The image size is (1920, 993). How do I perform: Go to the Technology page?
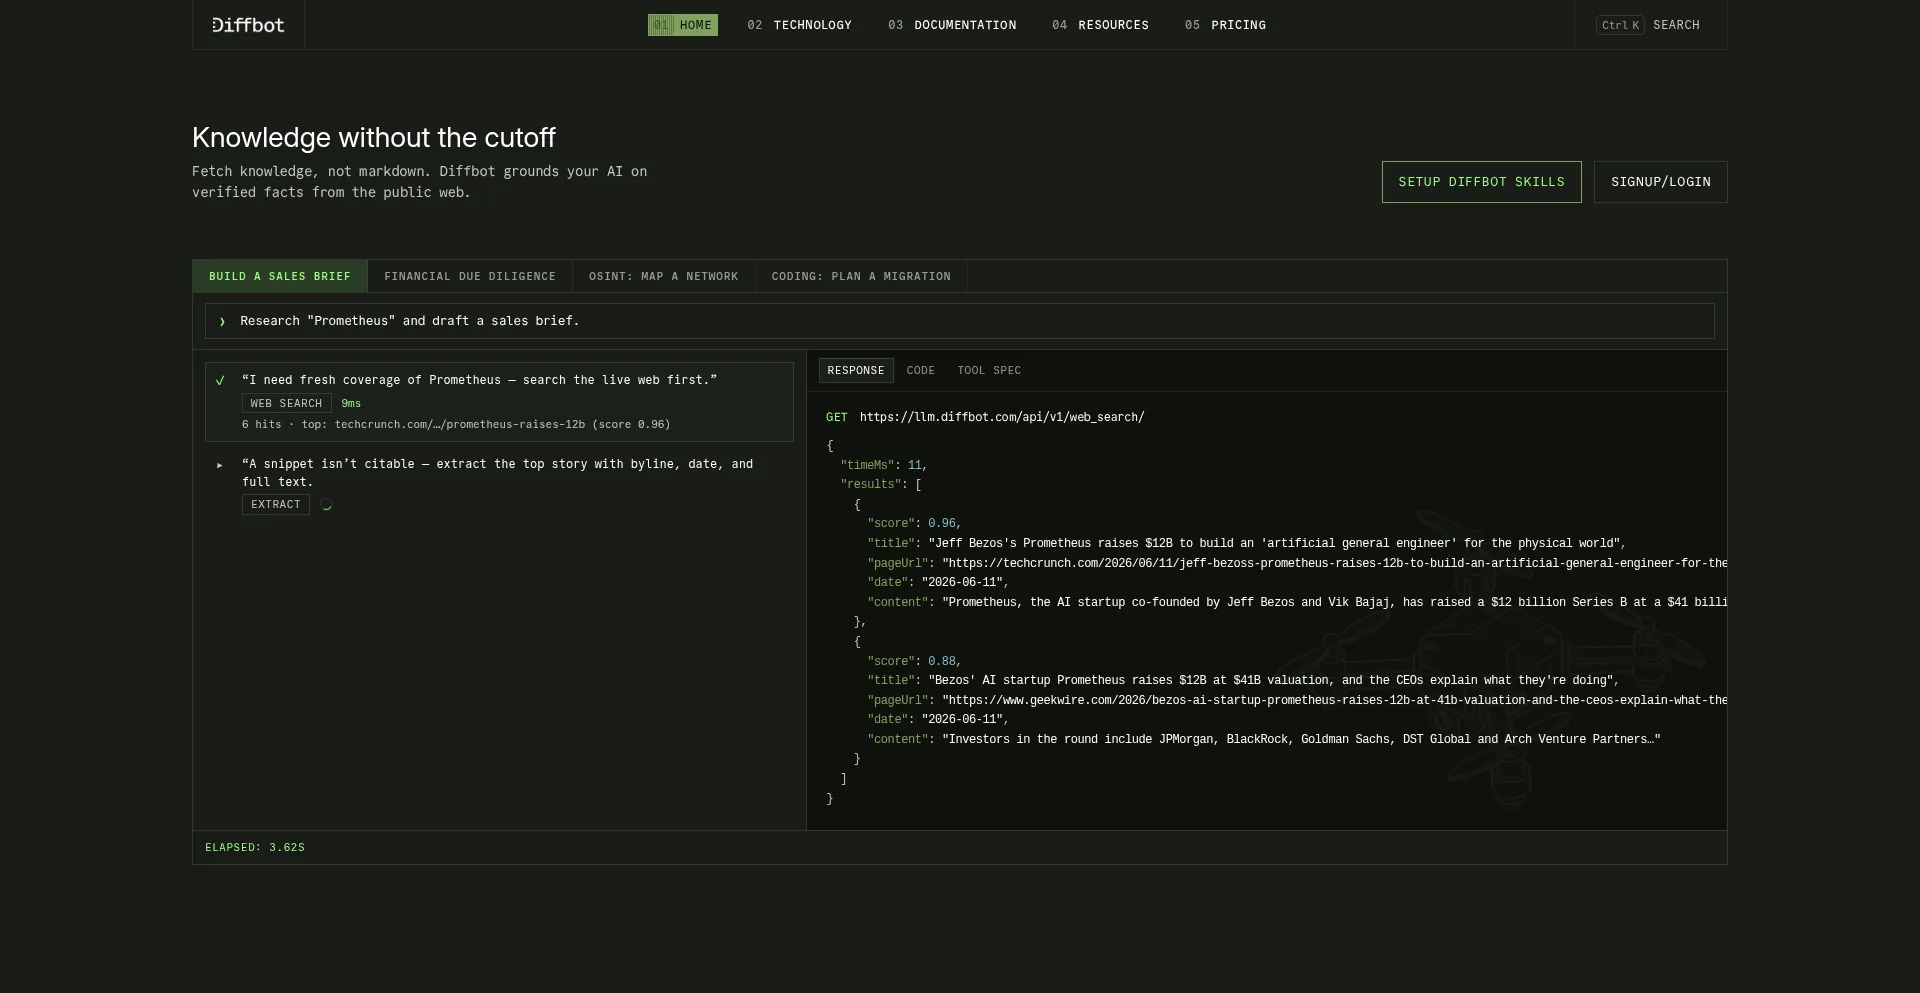[799, 25]
